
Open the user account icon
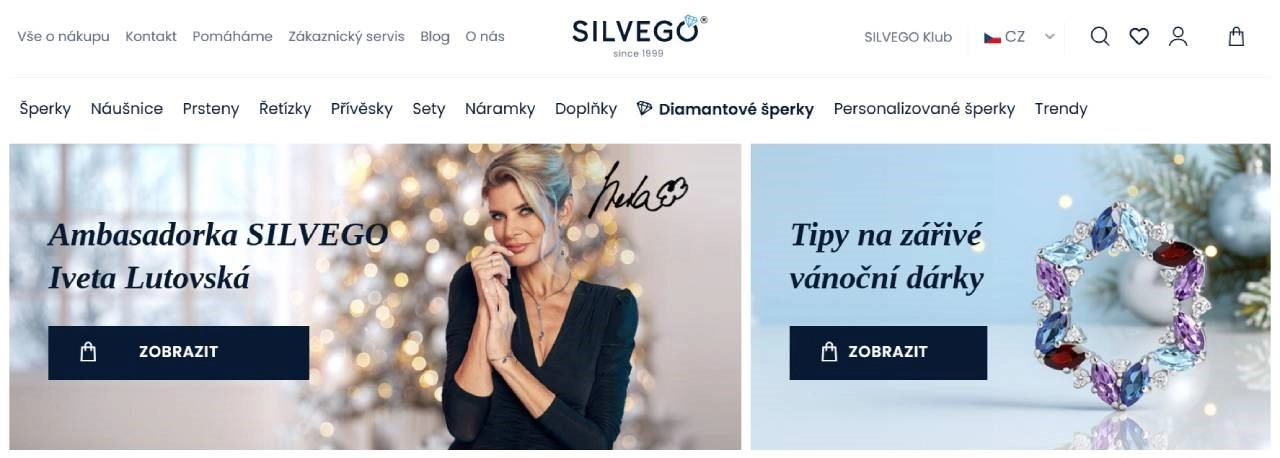pyautogui.click(x=1178, y=37)
